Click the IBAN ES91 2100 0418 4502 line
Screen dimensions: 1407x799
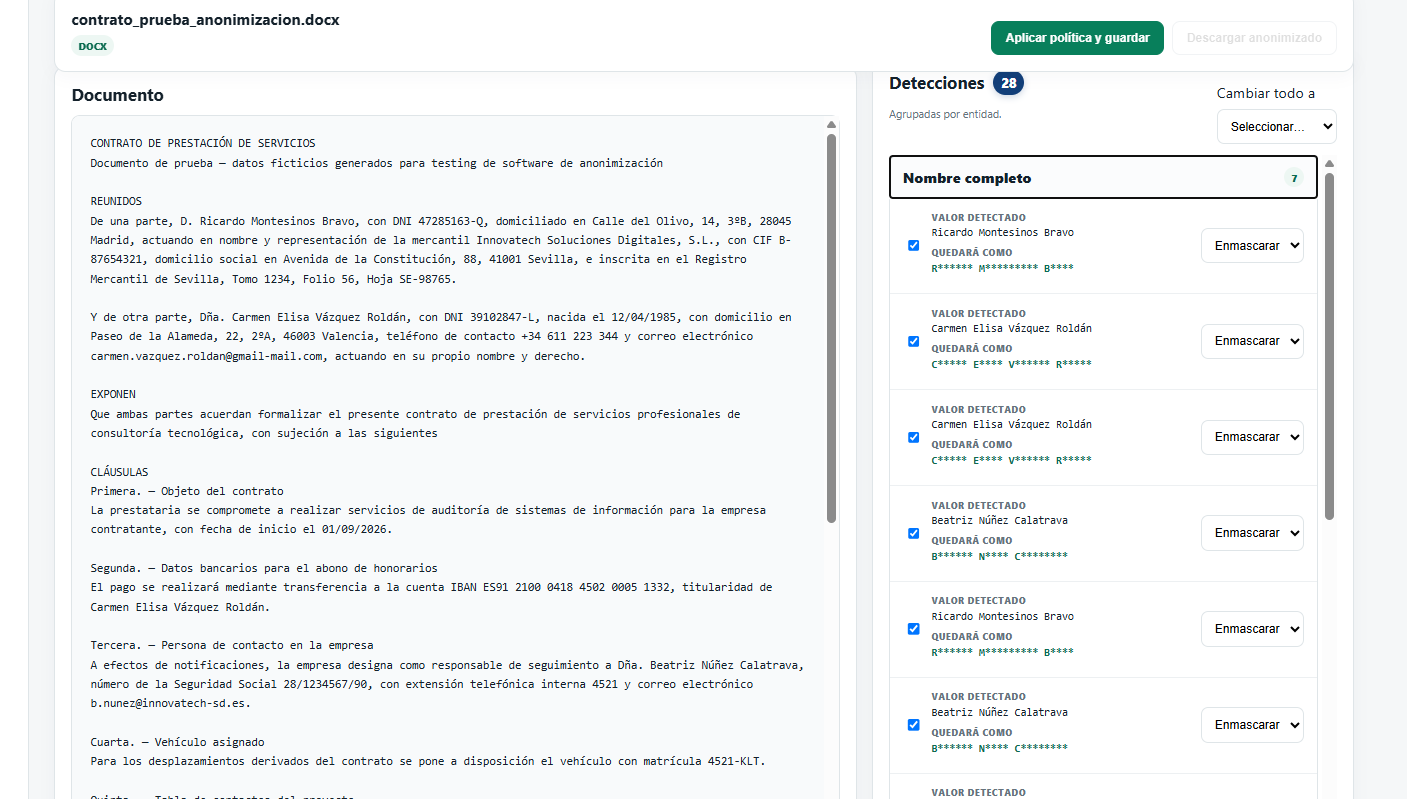(431, 587)
